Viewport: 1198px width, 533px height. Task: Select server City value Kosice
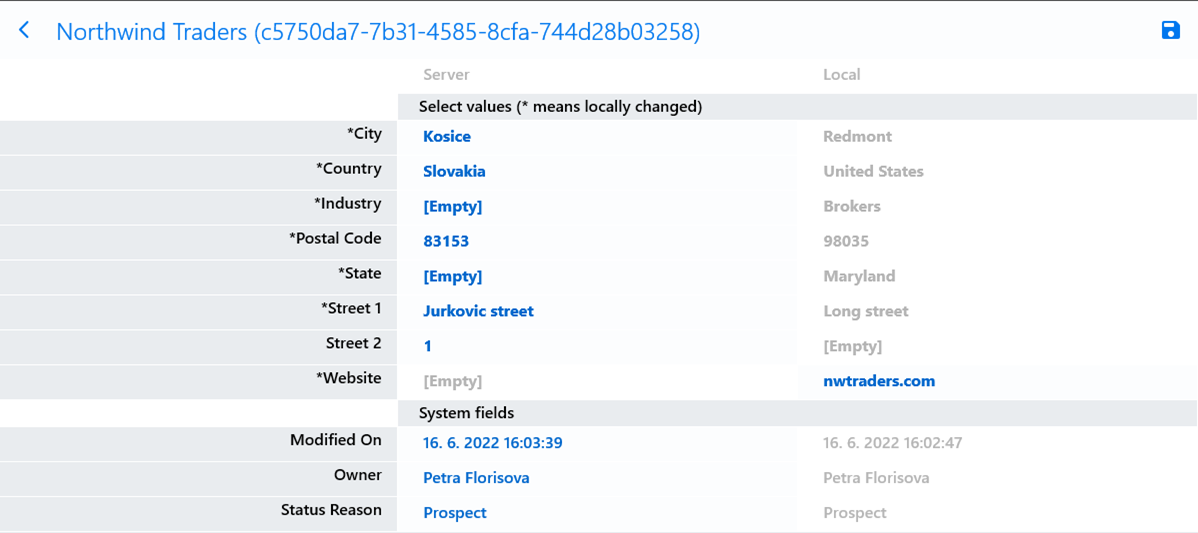pos(447,137)
